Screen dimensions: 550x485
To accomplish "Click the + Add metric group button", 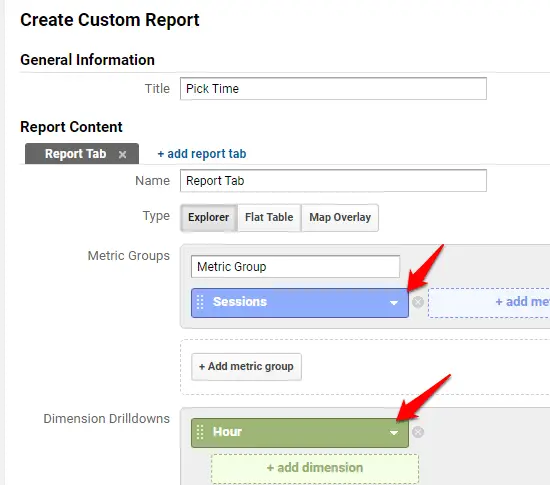I will (x=246, y=366).
